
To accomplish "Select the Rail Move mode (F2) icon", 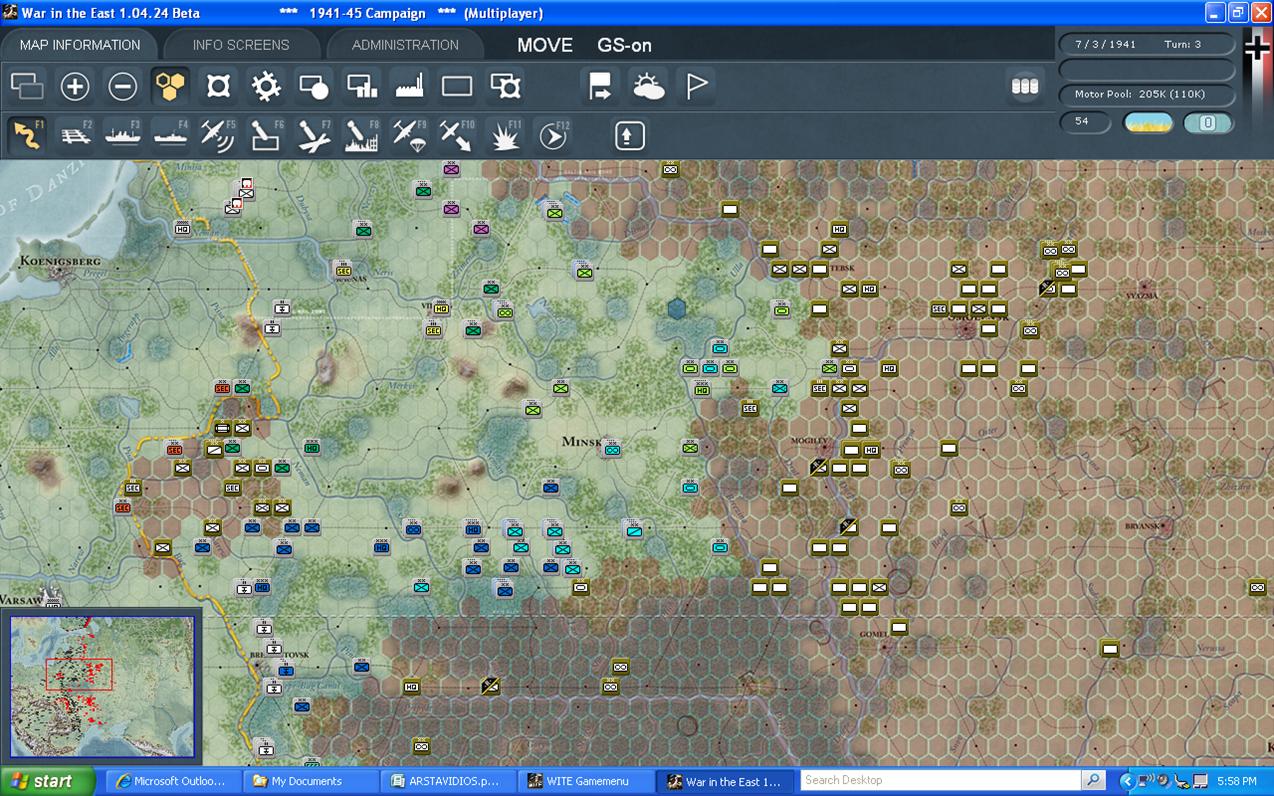I will pos(75,135).
